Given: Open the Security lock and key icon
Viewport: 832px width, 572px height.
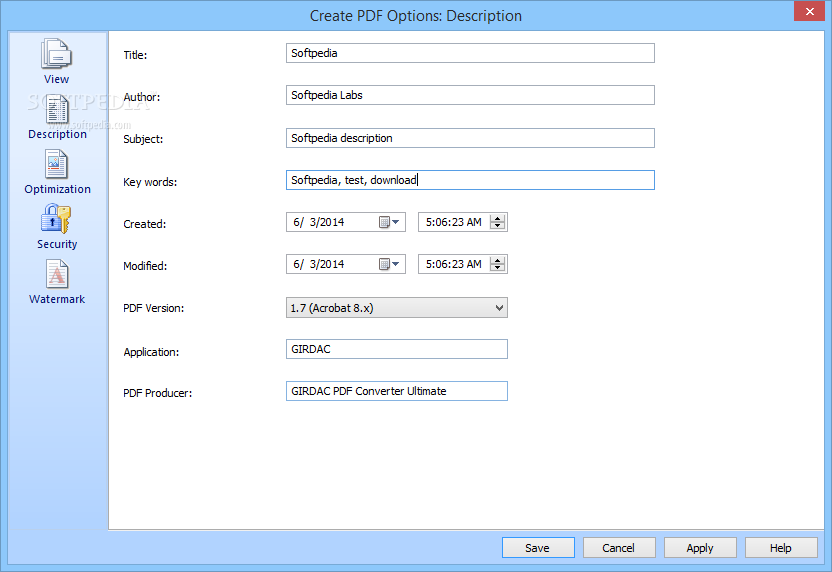Looking at the screenshot, I should coord(56,219).
